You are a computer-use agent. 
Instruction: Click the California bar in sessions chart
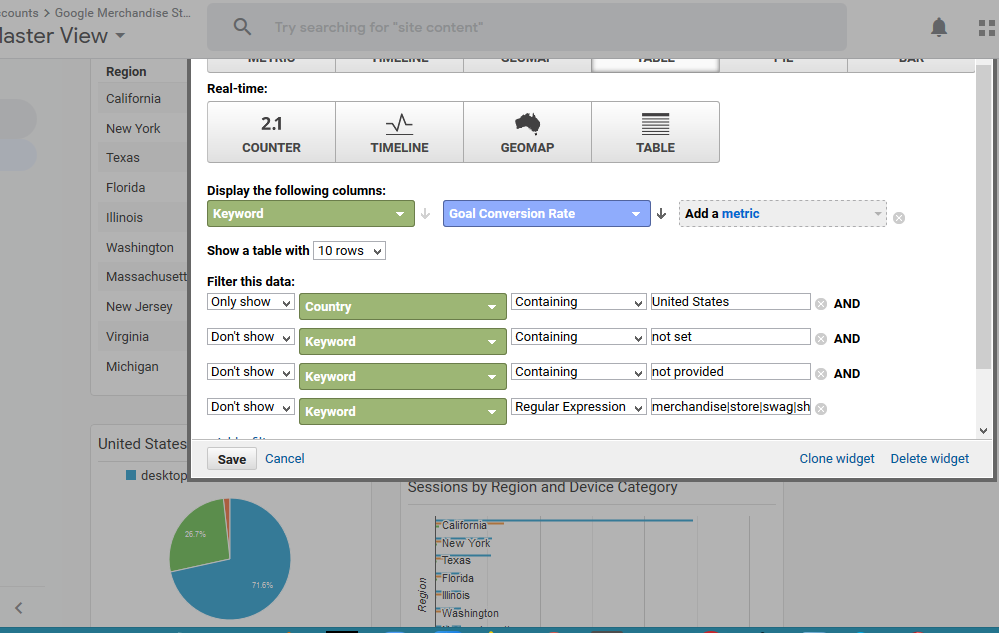tap(566, 520)
